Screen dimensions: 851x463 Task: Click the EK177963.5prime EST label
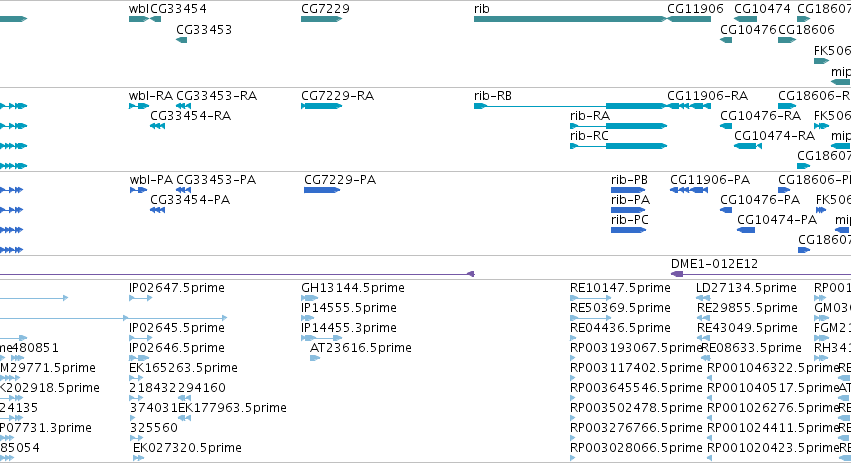coord(232,408)
